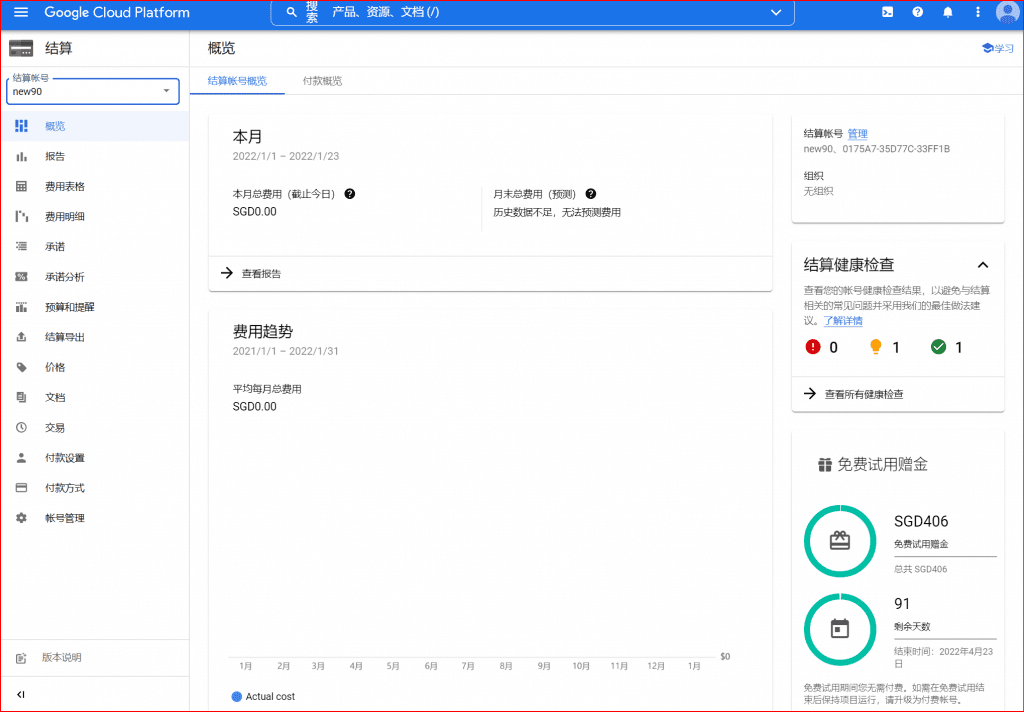Open the 付款方式 payment methods section
This screenshot has height=712, width=1024.
(21, 487)
